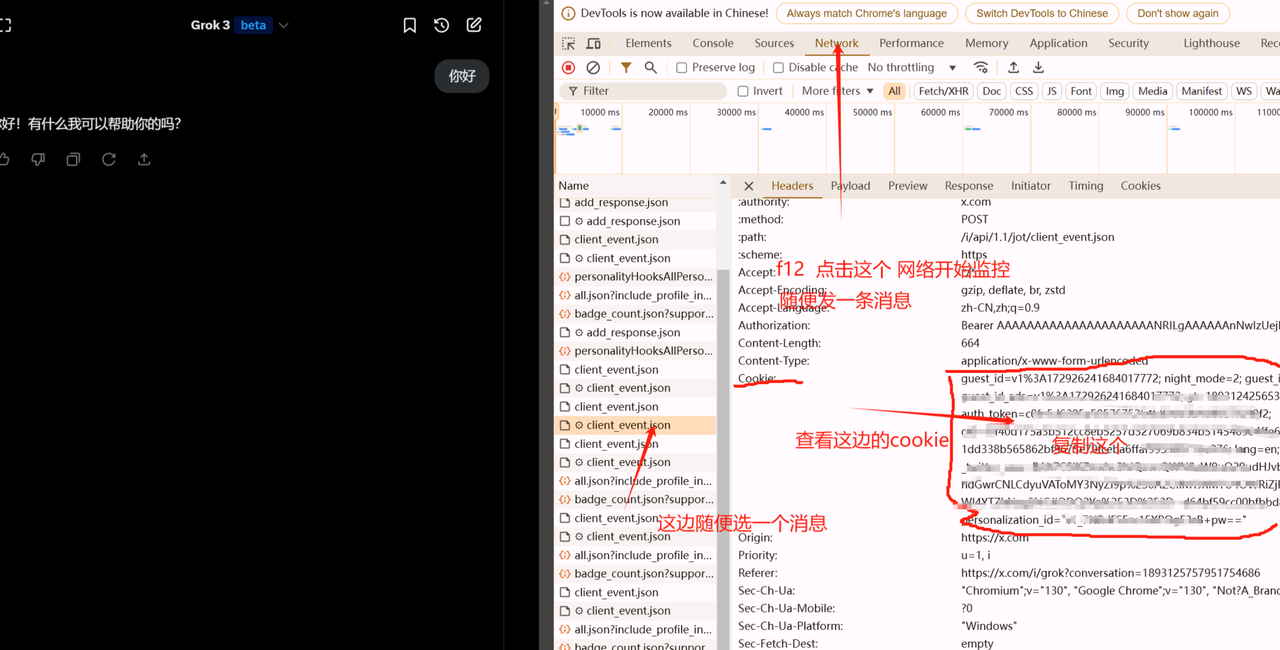Open the Security tab
Screen dimensions: 1280x650
pyautogui.click(x=1128, y=43)
